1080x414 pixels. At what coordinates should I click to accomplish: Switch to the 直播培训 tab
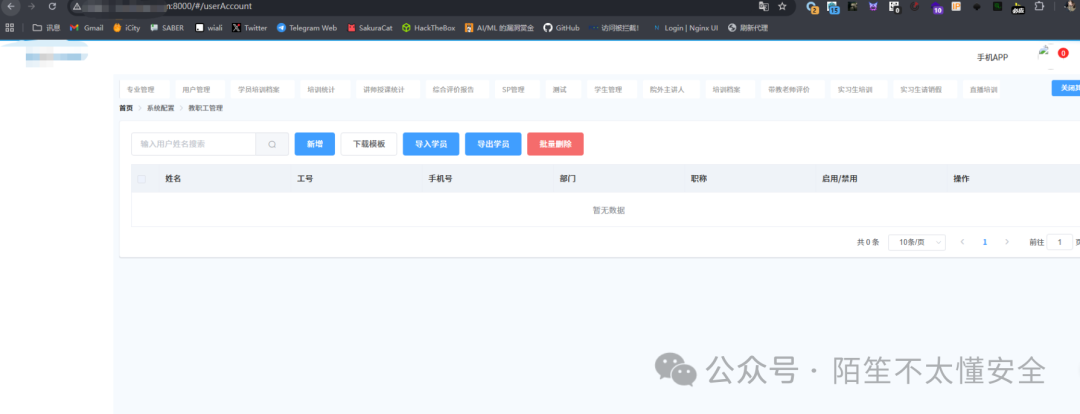tap(982, 90)
